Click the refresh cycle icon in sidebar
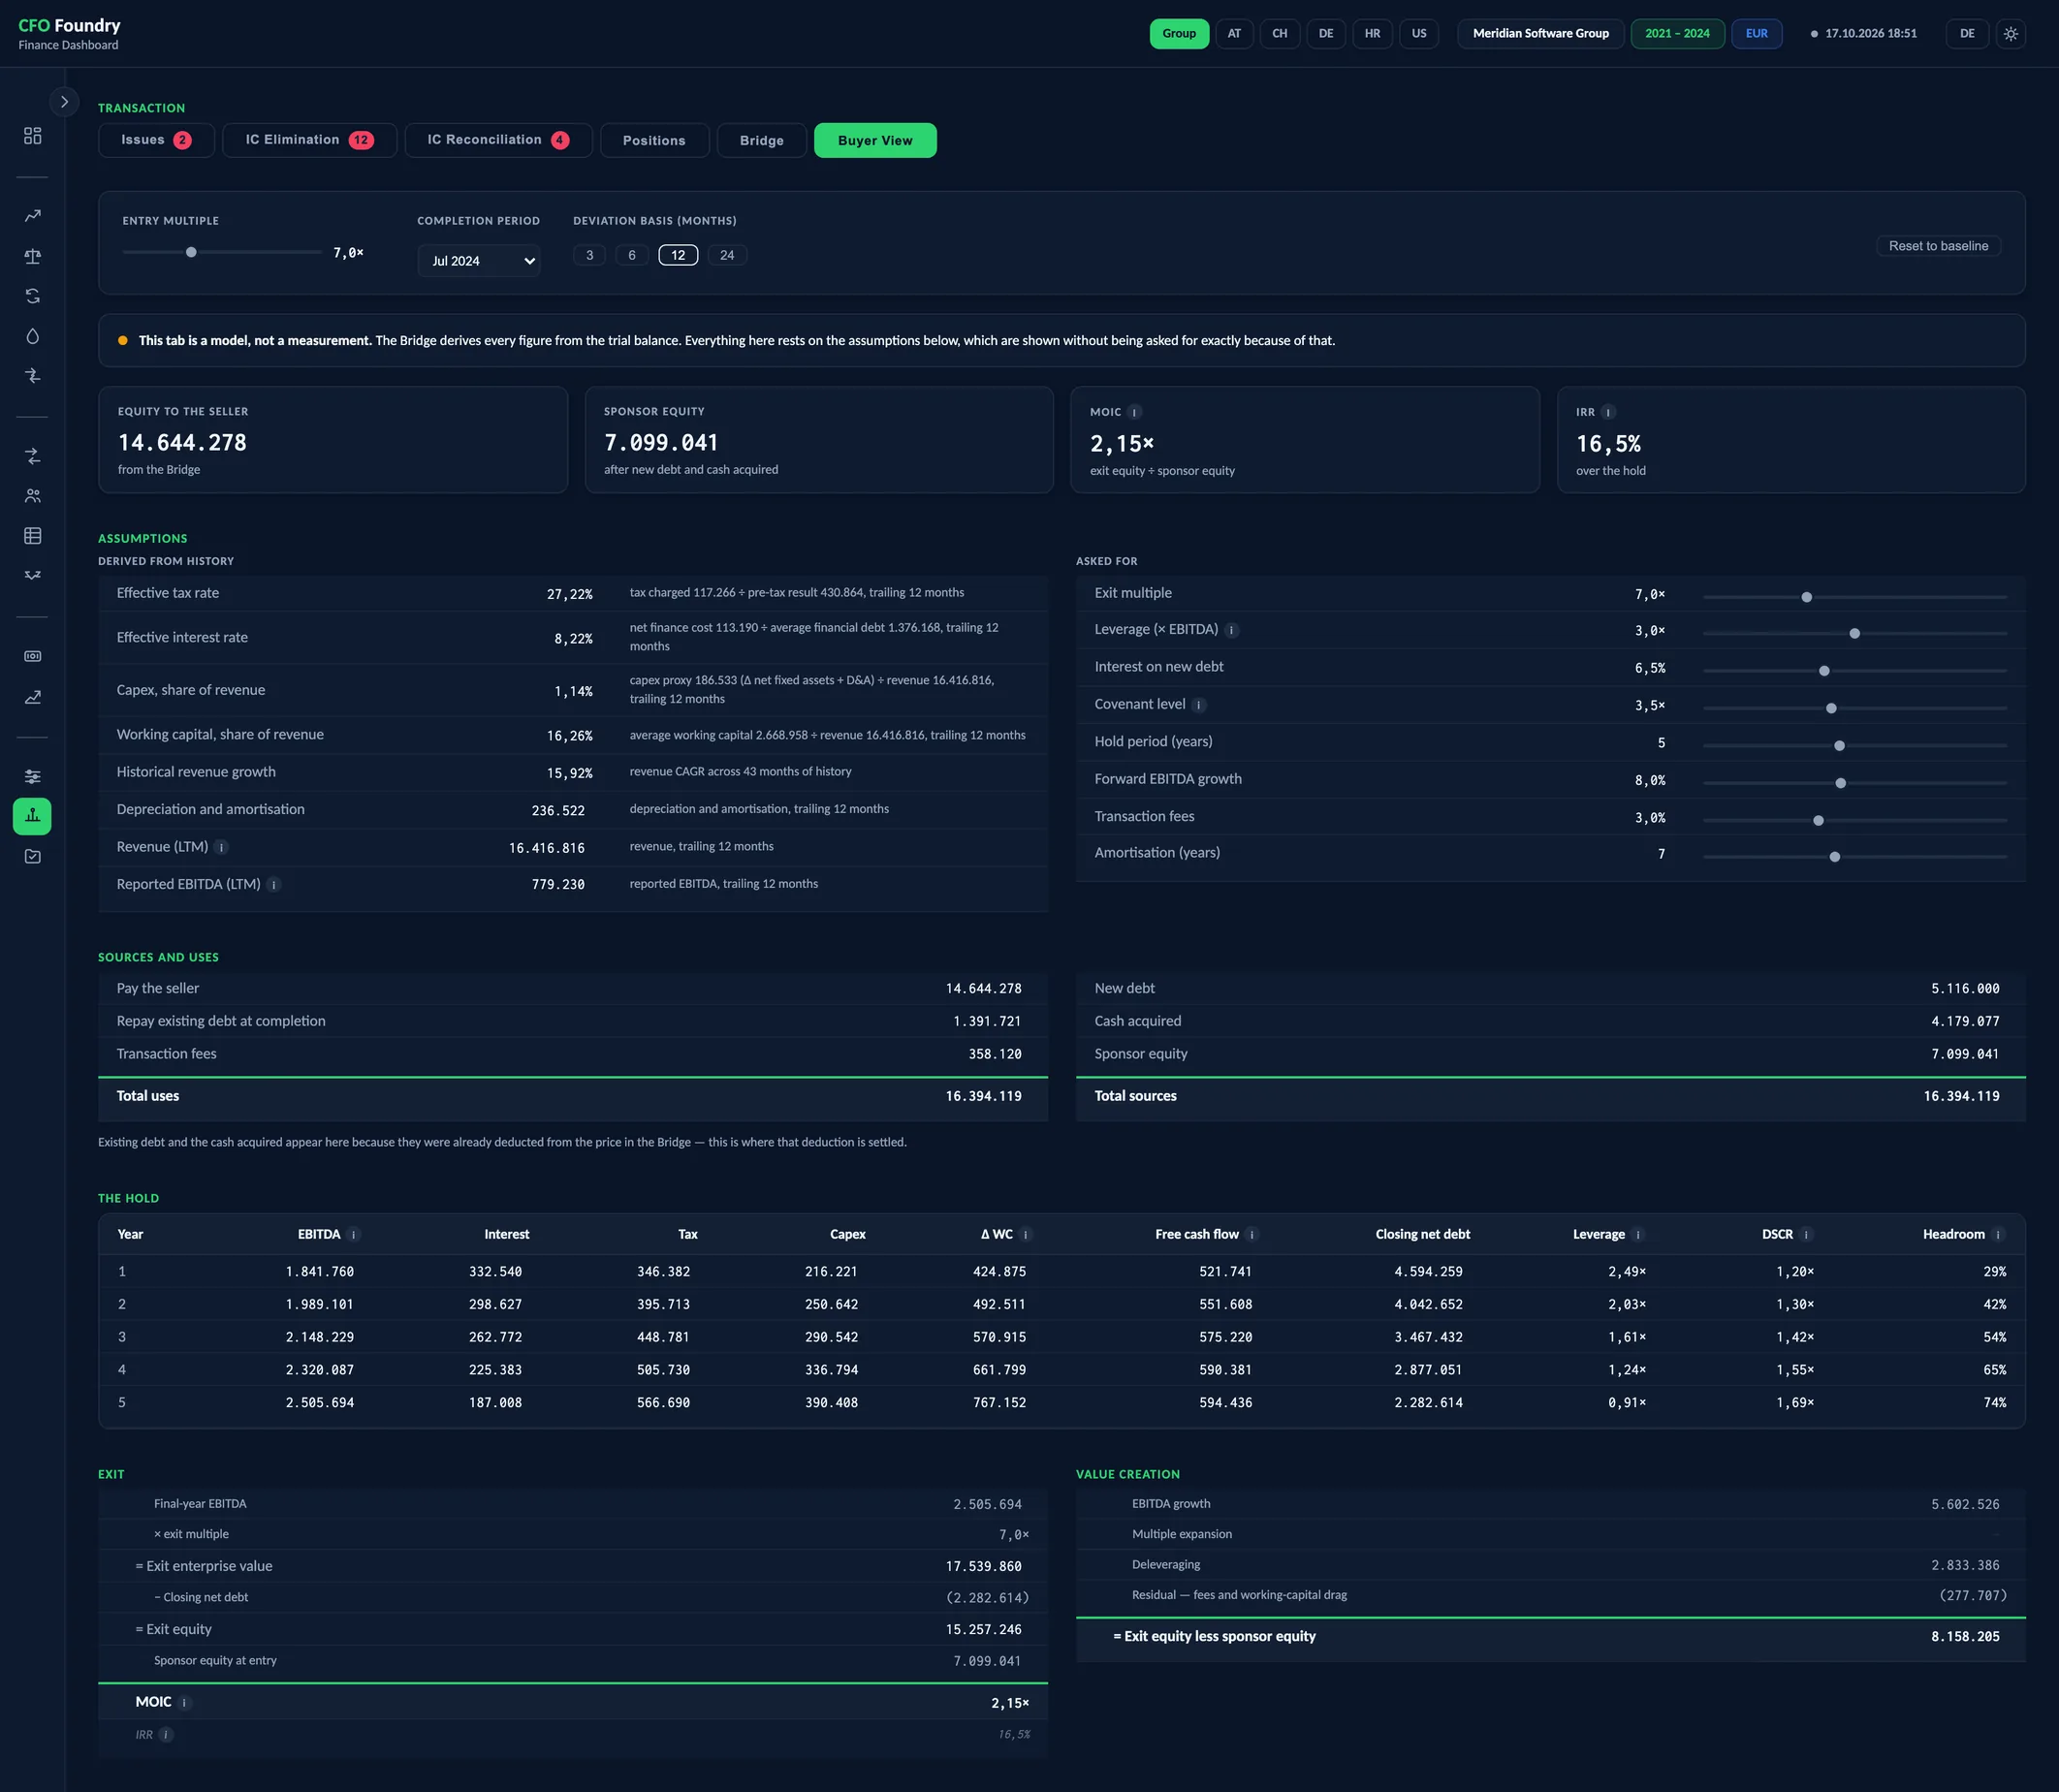2059x1792 pixels. coord(32,296)
